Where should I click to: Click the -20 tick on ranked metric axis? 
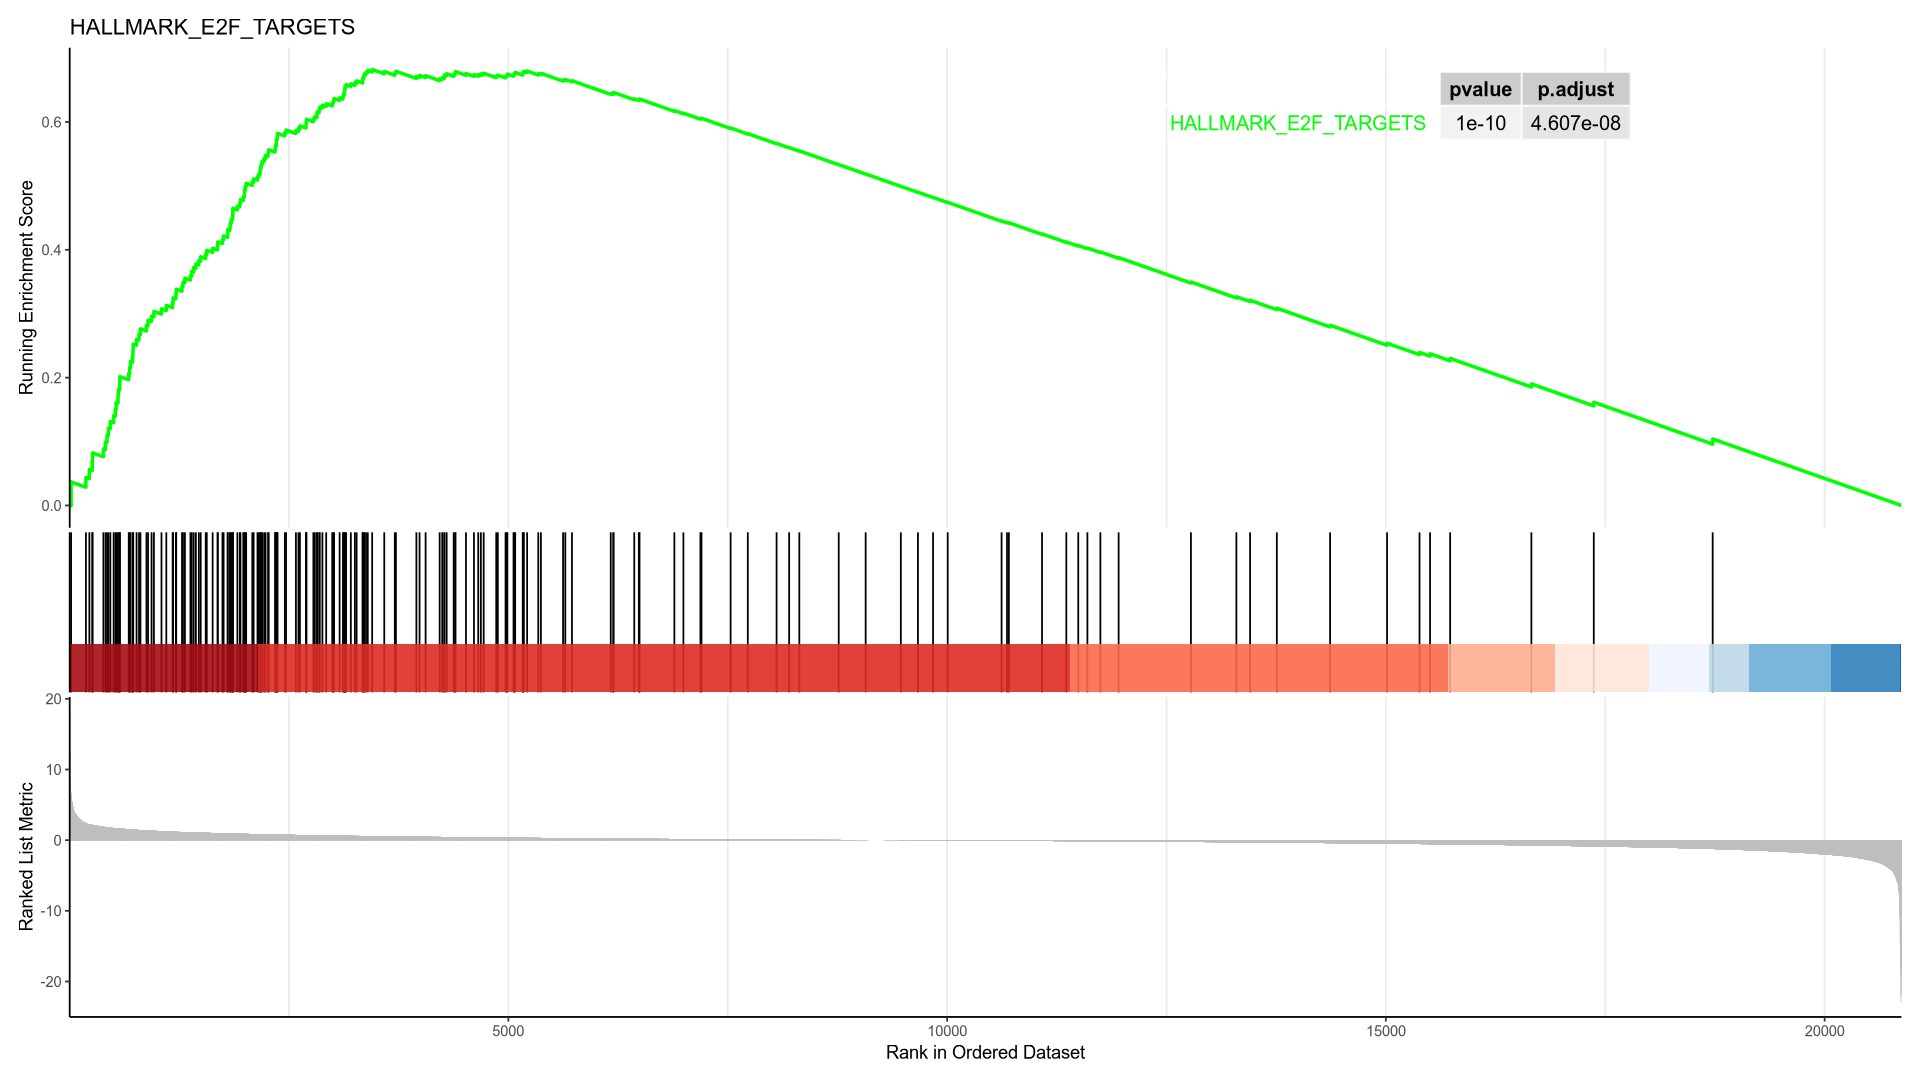pos(50,982)
